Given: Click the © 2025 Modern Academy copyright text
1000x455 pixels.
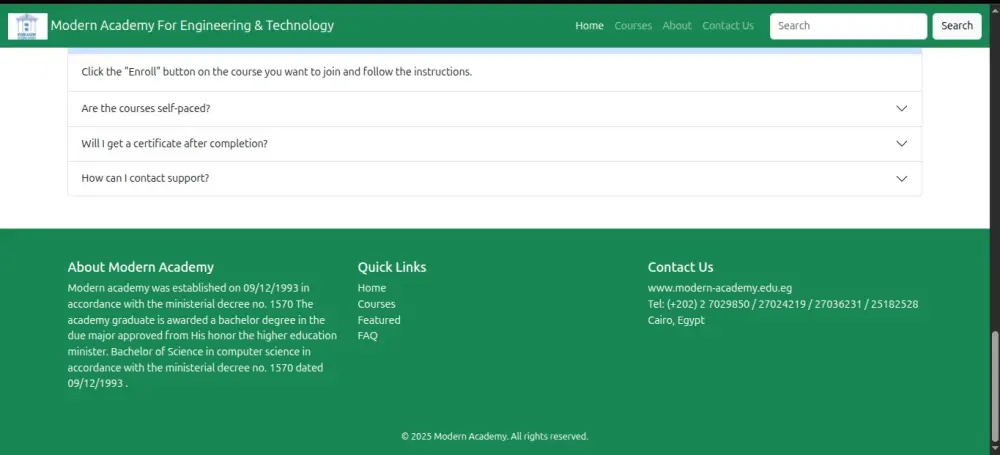Looking at the screenshot, I should pos(494,436).
